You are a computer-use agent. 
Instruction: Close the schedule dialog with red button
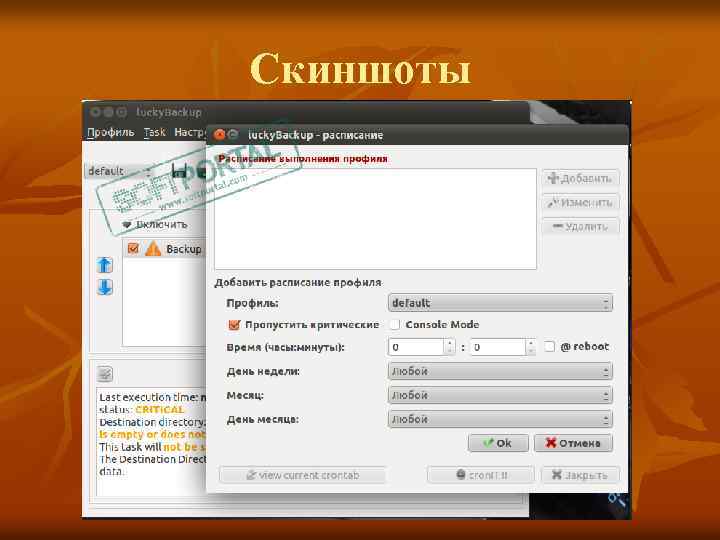point(220,135)
